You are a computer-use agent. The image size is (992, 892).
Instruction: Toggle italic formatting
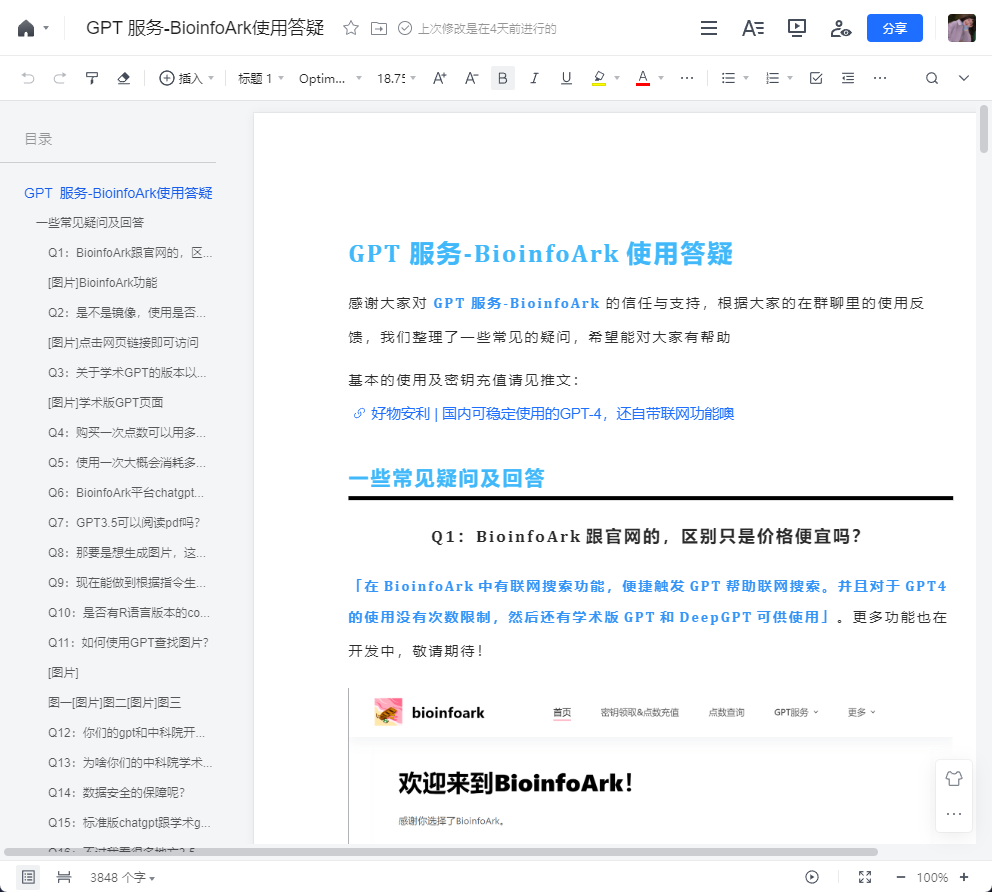click(x=535, y=78)
